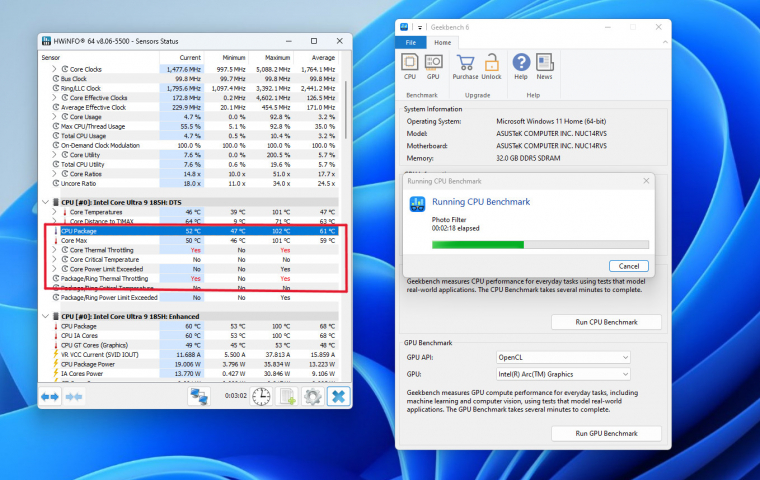
Task: Click the Run CPU Benchmark button
Action: tap(606, 322)
